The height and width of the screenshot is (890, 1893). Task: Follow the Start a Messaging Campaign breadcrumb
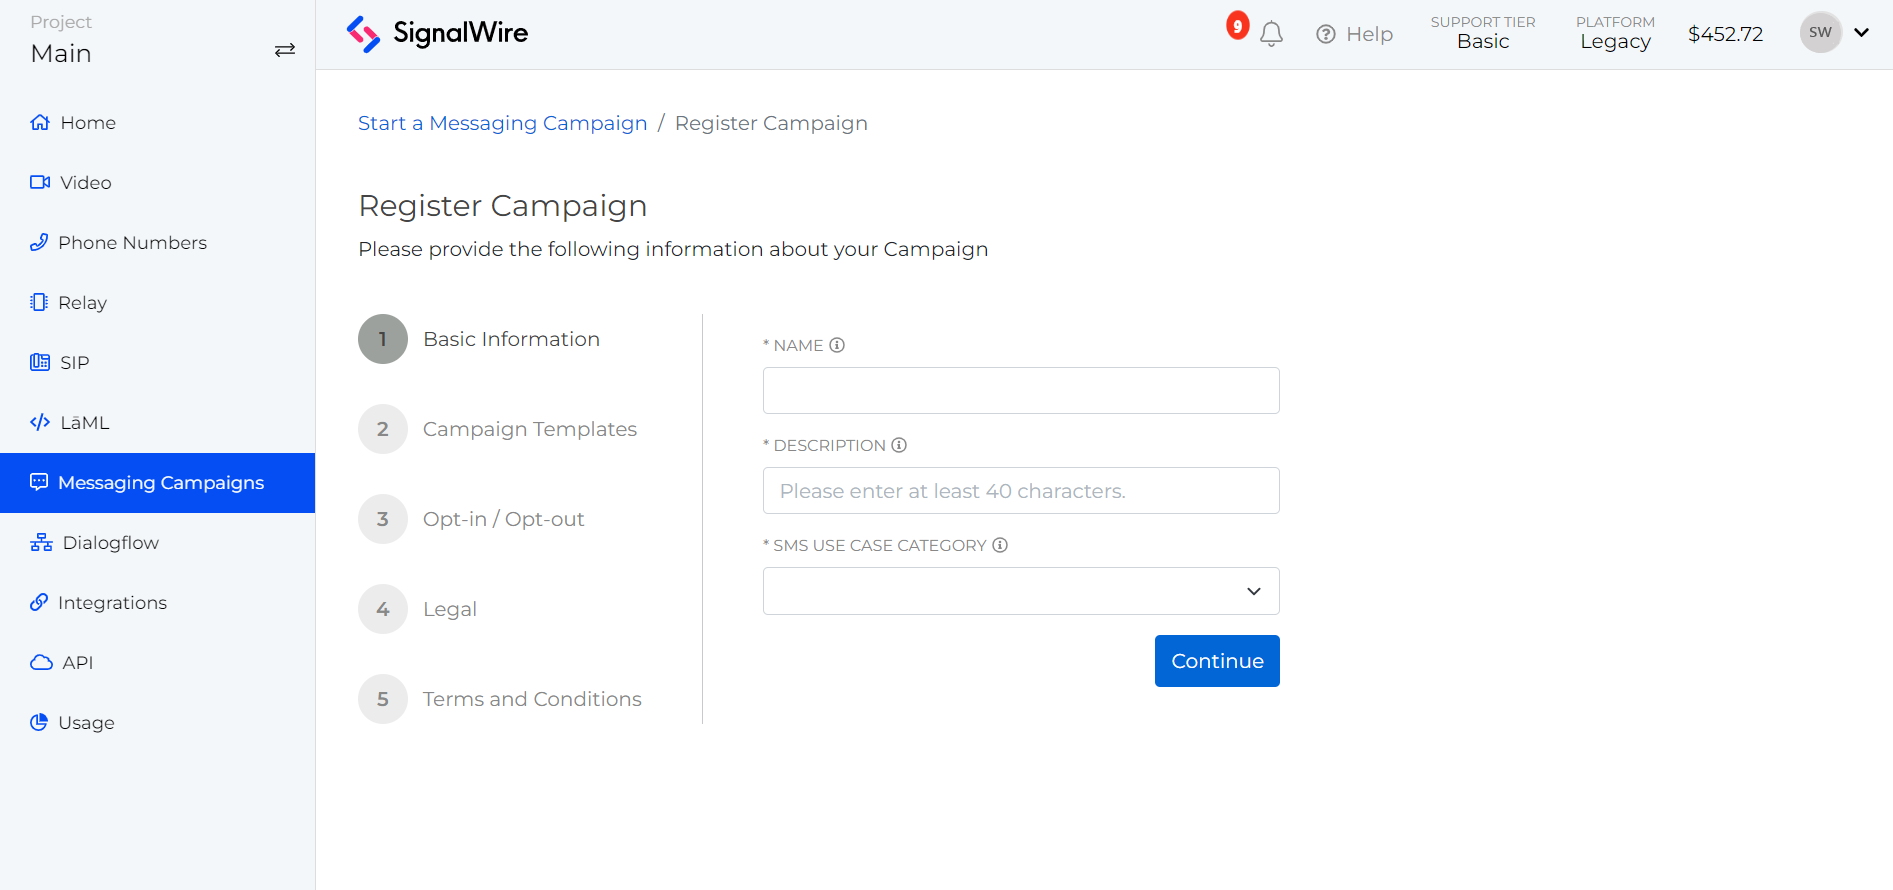coord(502,123)
